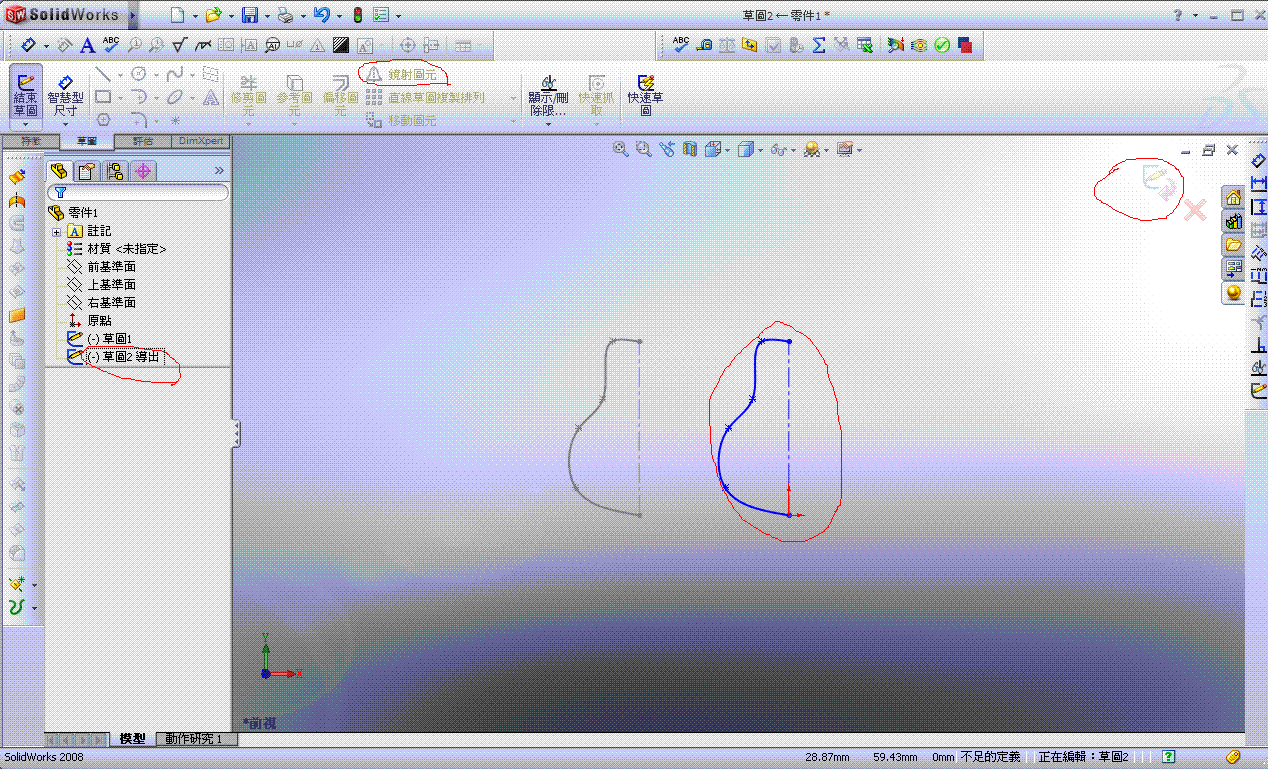Image resolution: width=1268 pixels, height=769 pixels.
Task: Select the Circle sketch tool
Action: click(x=138, y=74)
